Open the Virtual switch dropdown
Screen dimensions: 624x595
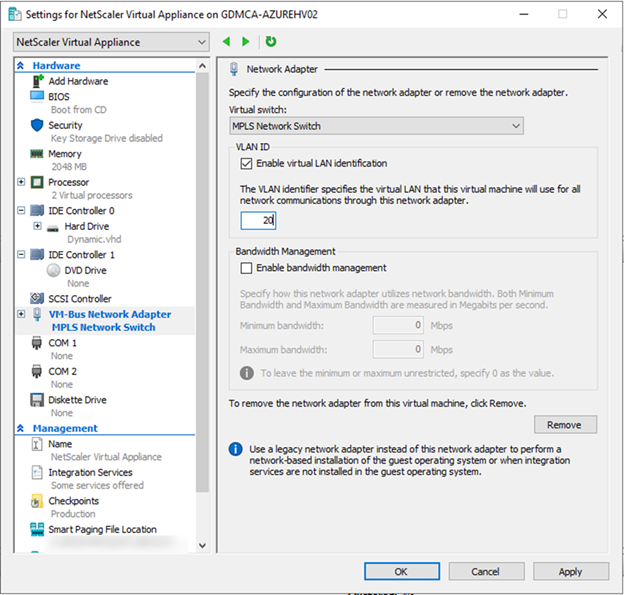click(x=376, y=126)
